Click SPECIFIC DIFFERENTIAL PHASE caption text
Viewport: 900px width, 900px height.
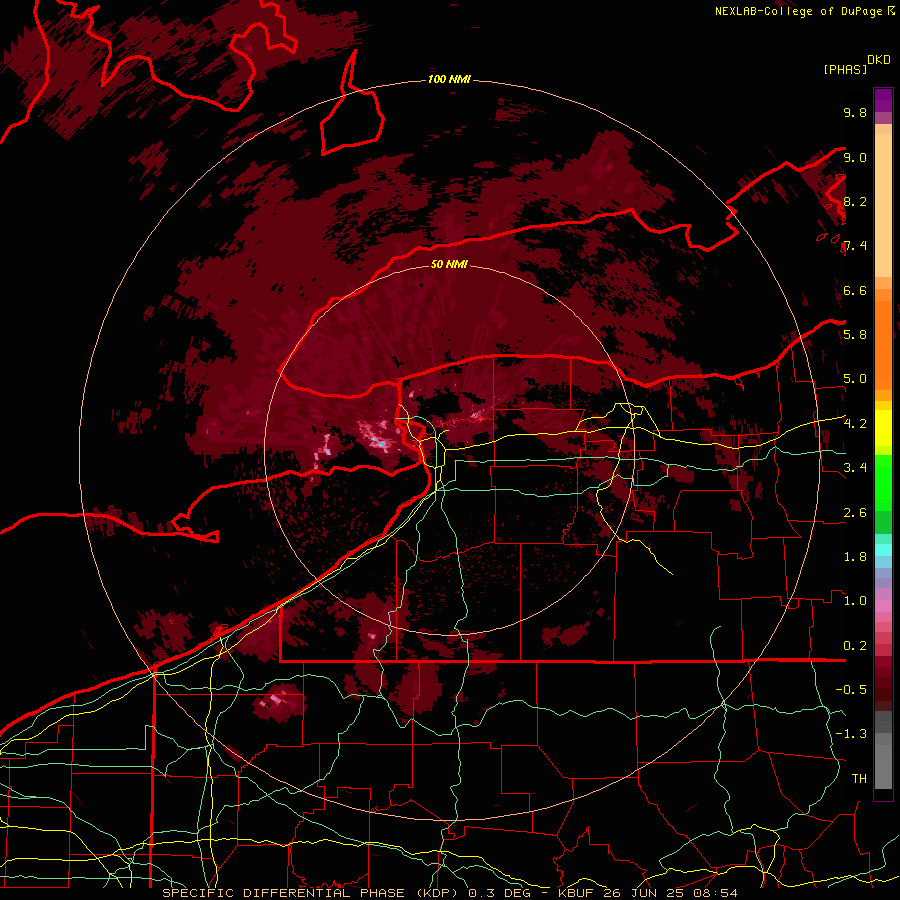pyautogui.click(x=285, y=893)
